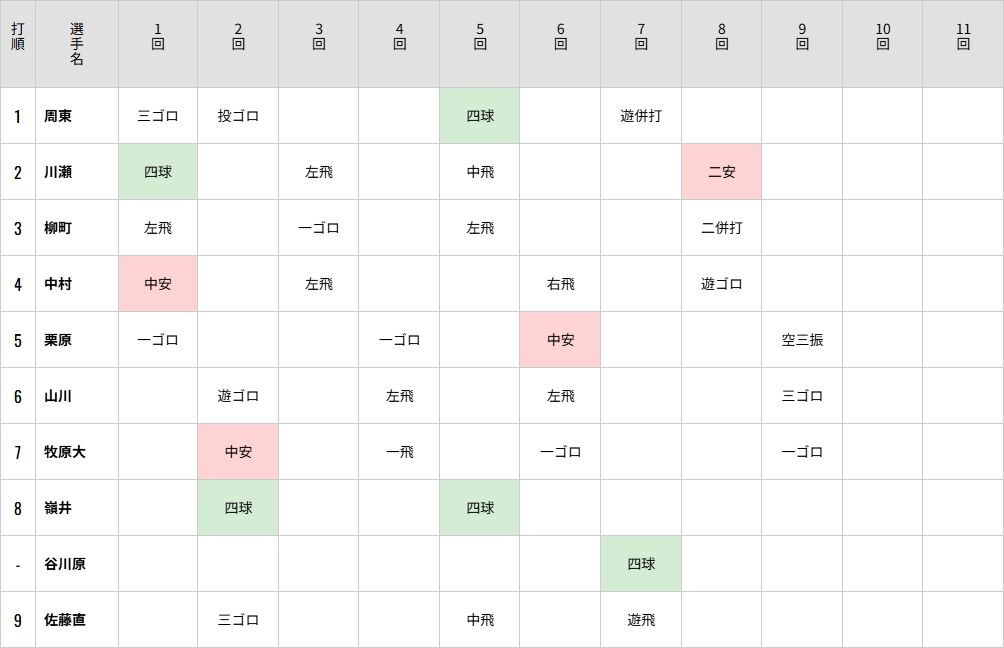Select 栗原 in the batting order
1004x648 pixels.
[x=58, y=340]
